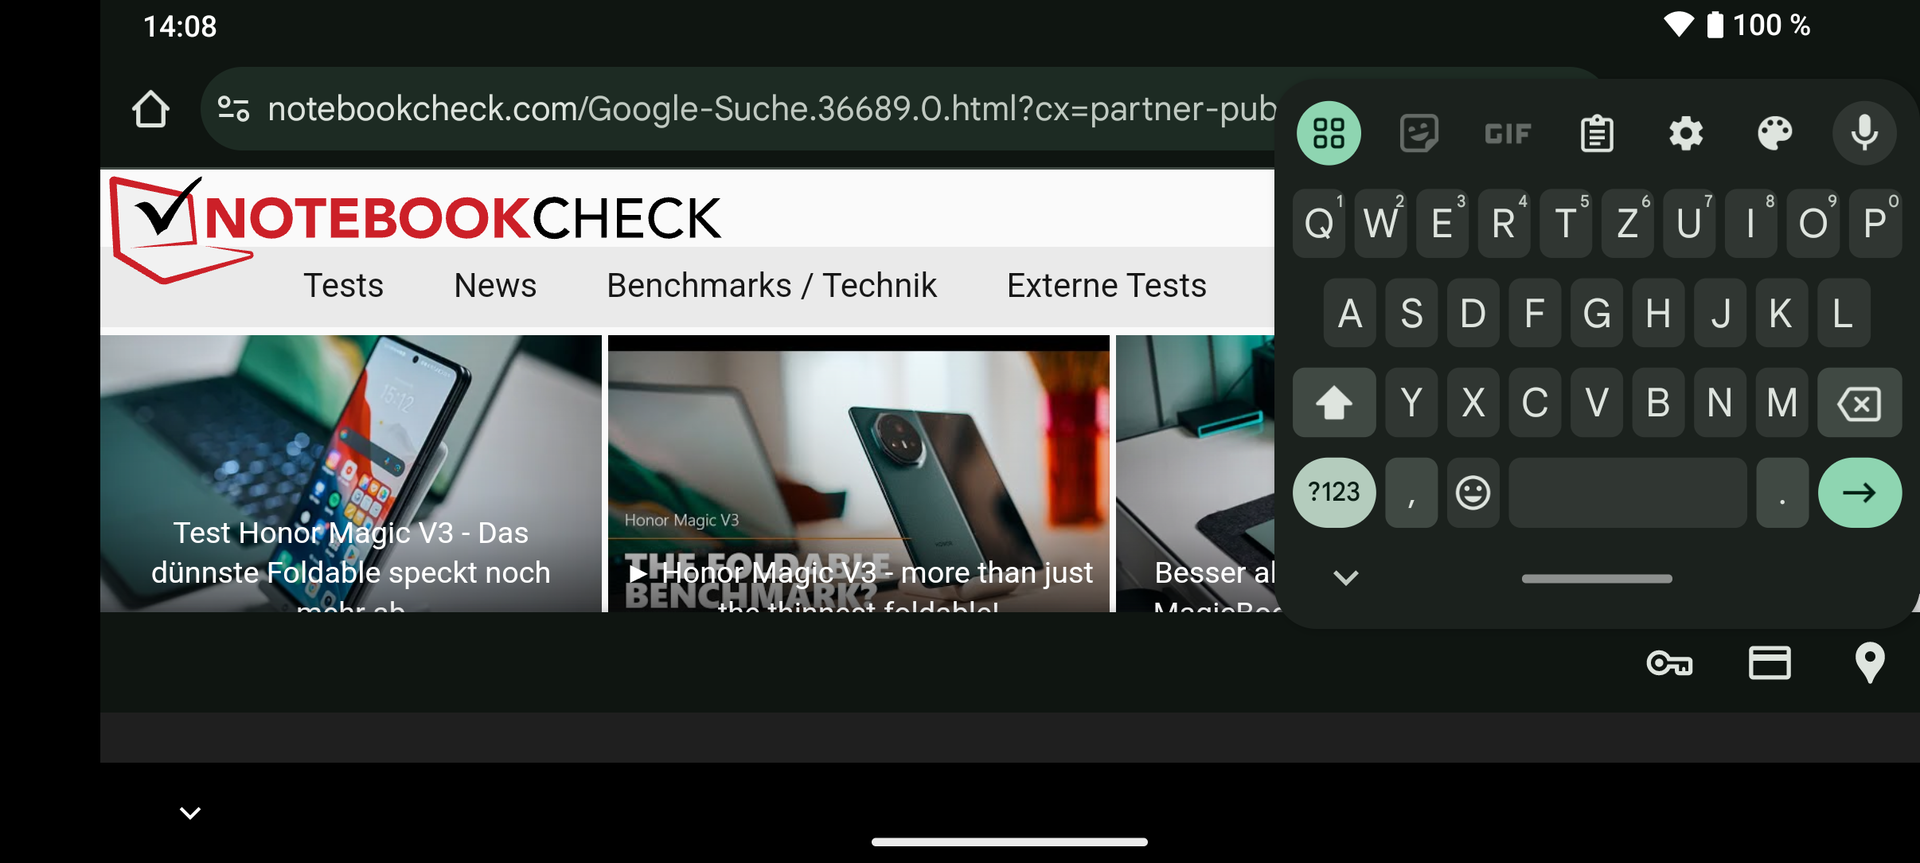Open Benchmarks / Technik menu
The image size is (1920, 863).
tap(771, 286)
